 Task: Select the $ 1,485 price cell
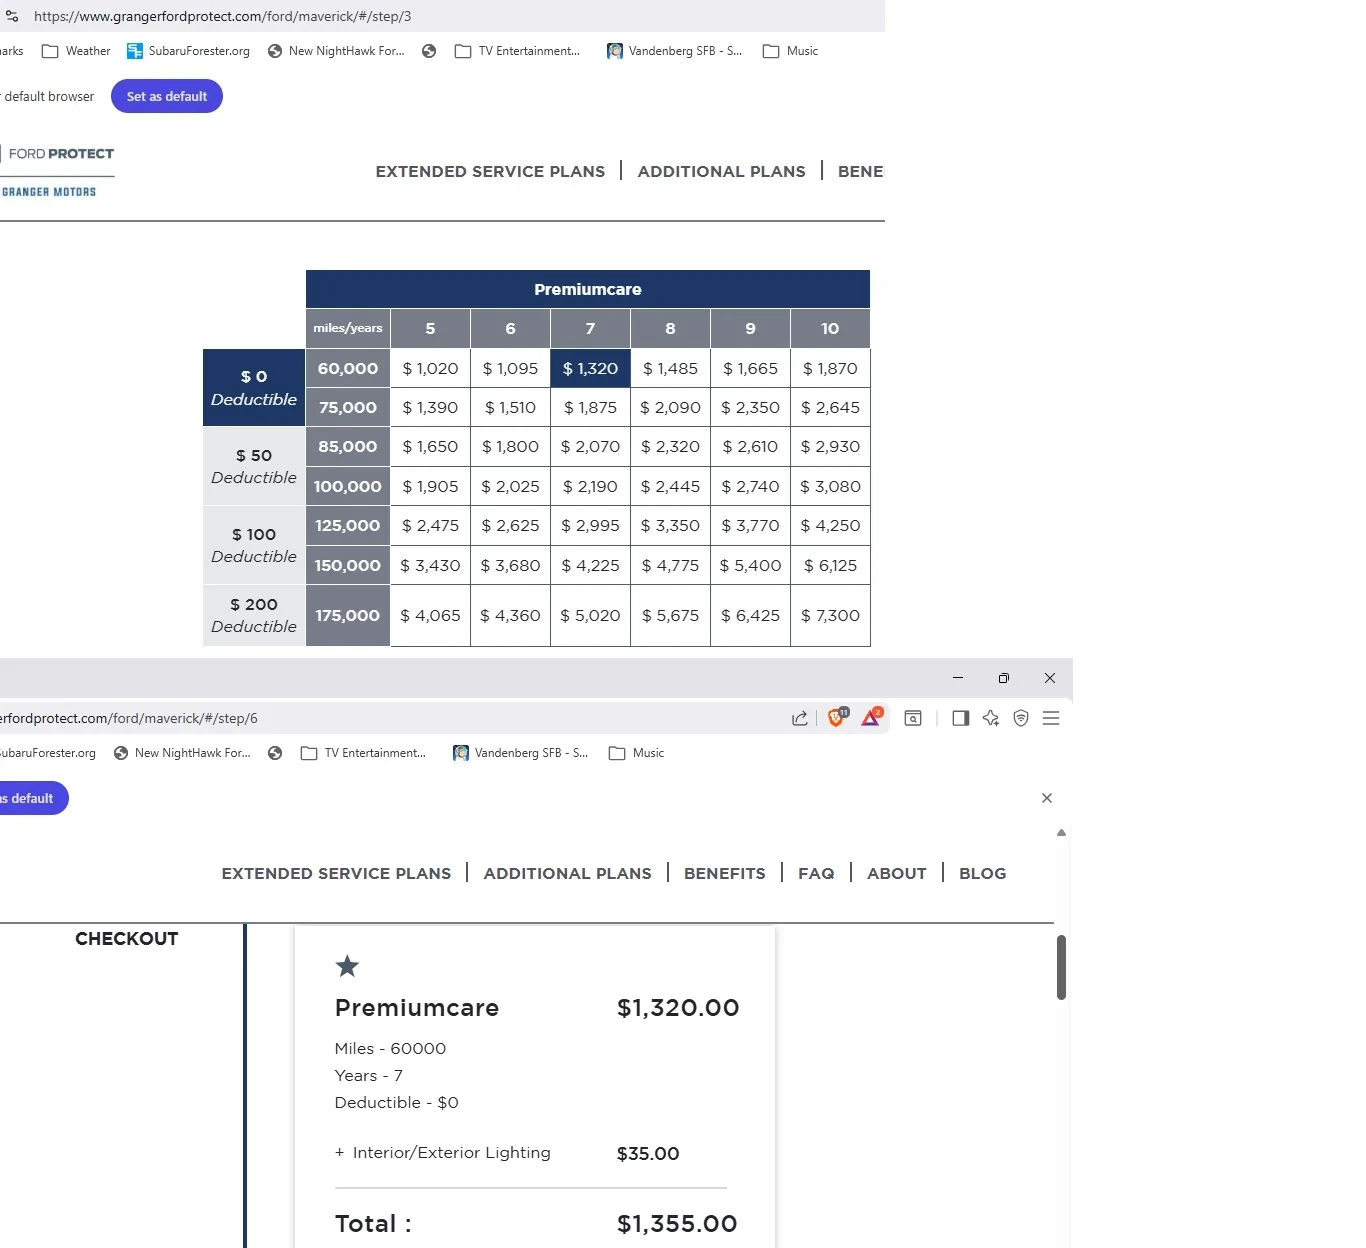click(670, 368)
